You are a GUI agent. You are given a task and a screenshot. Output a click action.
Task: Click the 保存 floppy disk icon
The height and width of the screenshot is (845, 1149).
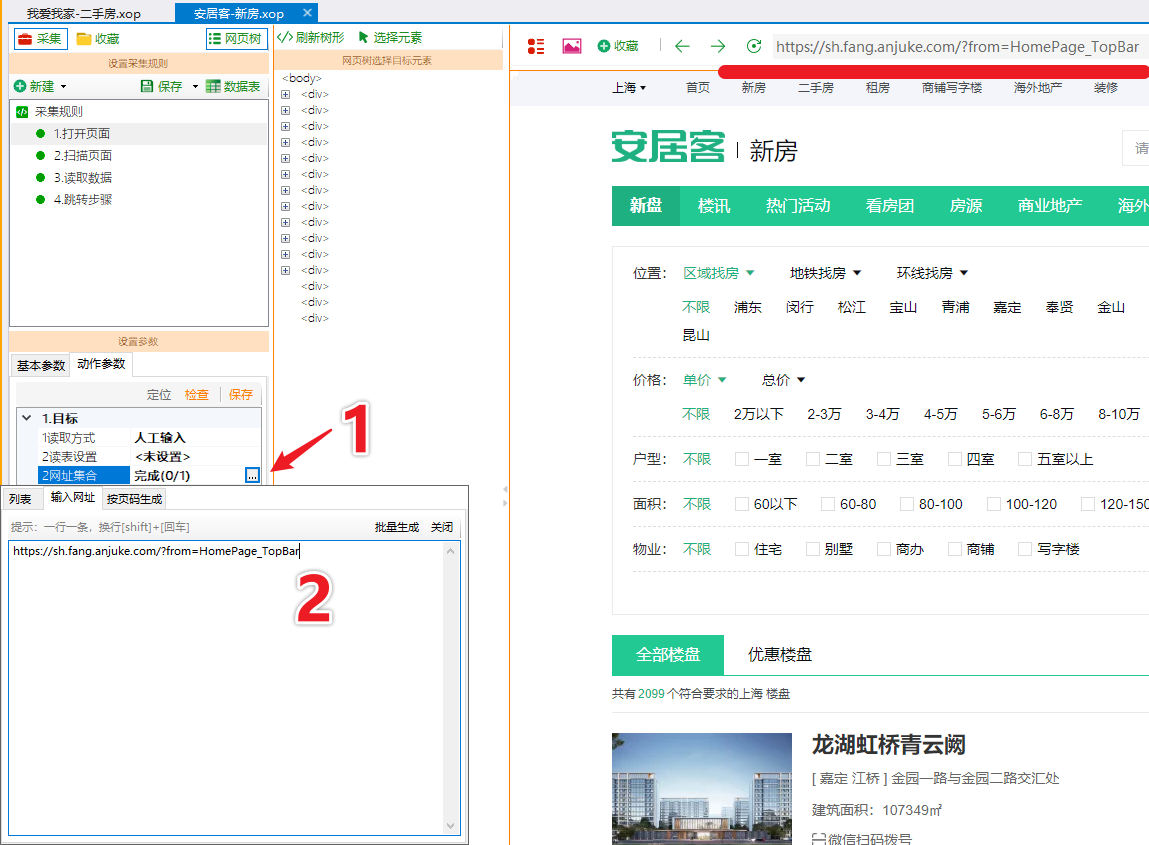(147, 86)
